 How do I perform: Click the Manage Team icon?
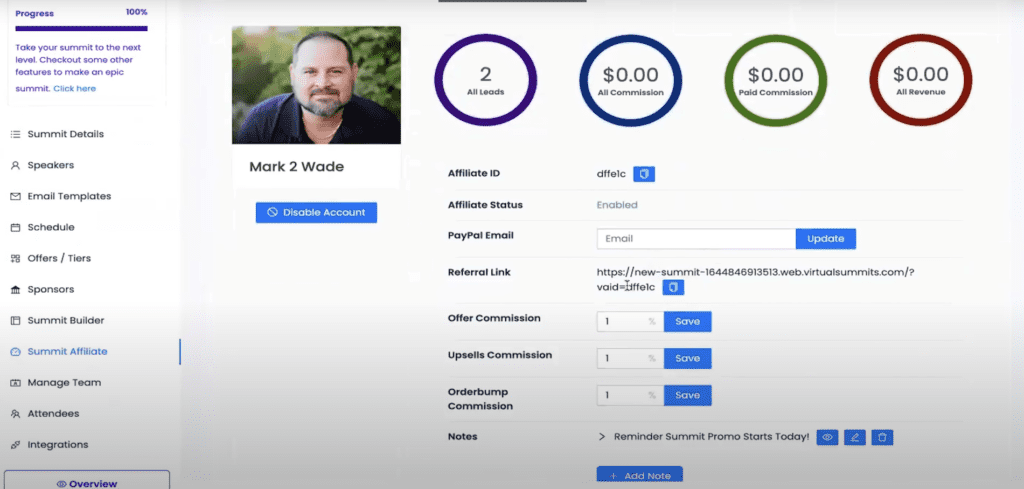click(16, 383)
